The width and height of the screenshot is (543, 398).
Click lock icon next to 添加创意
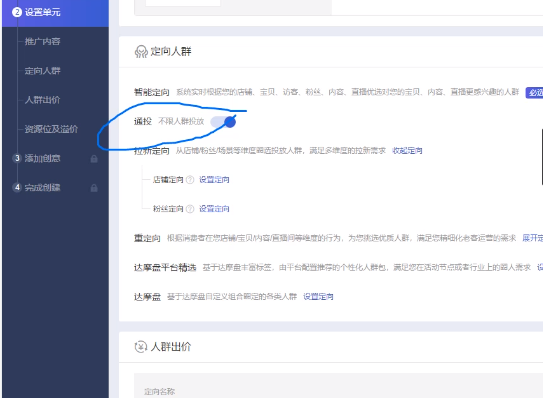click(x=94, y=159)
